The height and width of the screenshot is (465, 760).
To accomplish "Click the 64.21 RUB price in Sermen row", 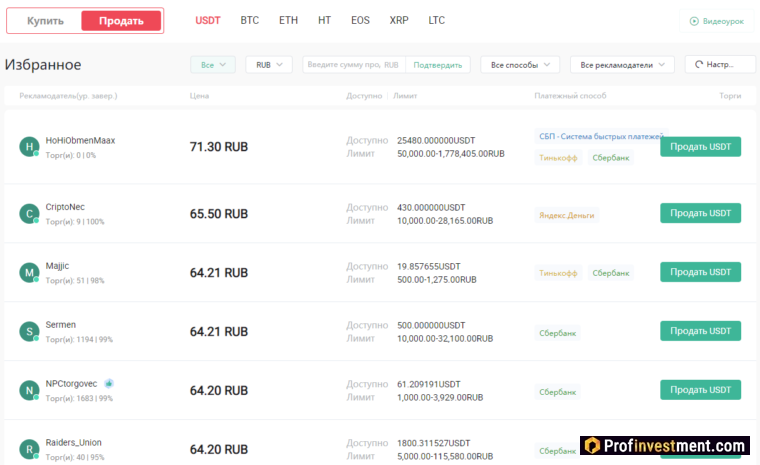I will tap(219, 332).
